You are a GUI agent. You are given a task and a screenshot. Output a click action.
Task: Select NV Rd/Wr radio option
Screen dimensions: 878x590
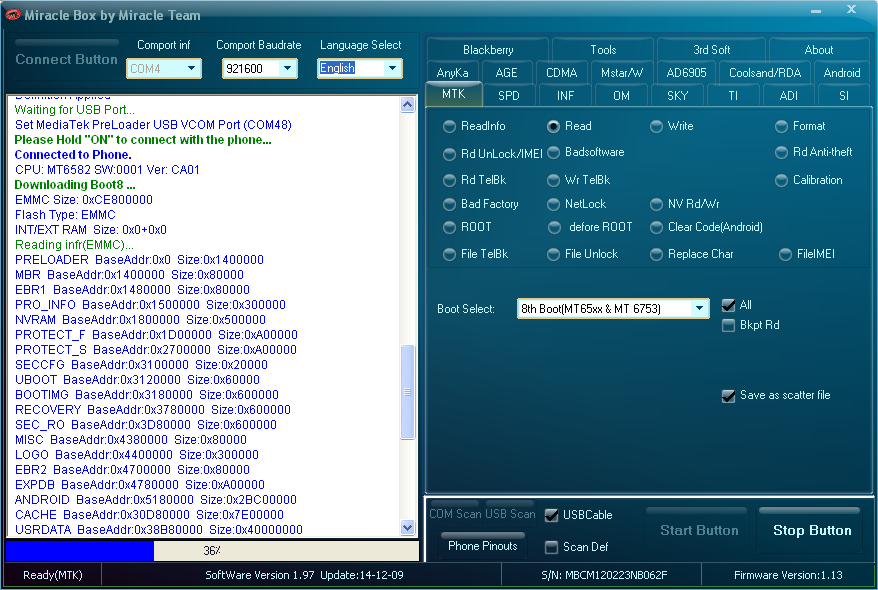tap(656, 204)
